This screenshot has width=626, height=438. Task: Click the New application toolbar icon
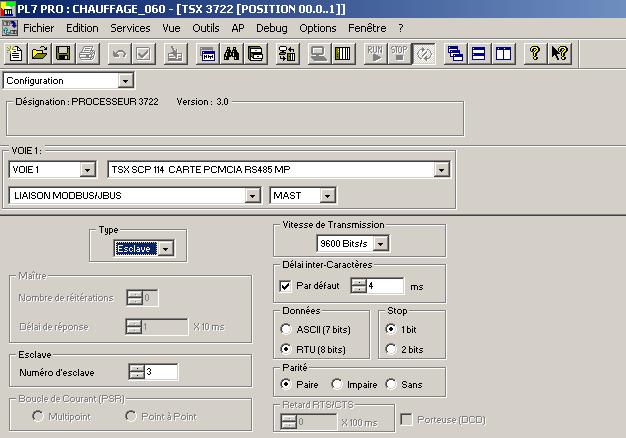pos(15,54)
